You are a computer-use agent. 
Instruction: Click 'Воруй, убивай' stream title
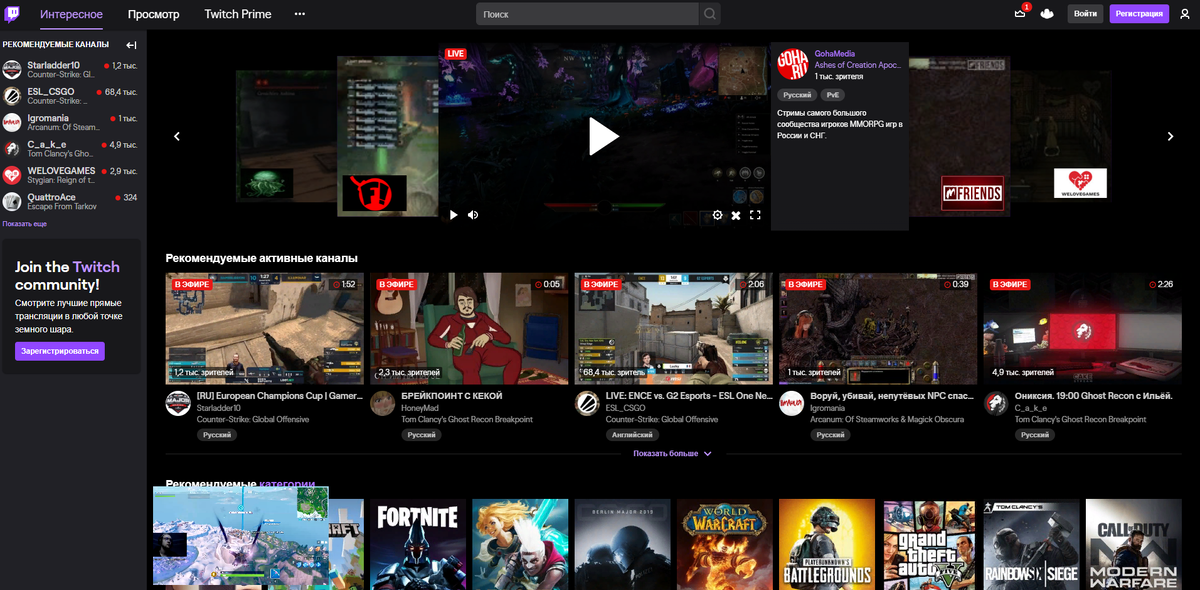(892, 396)
